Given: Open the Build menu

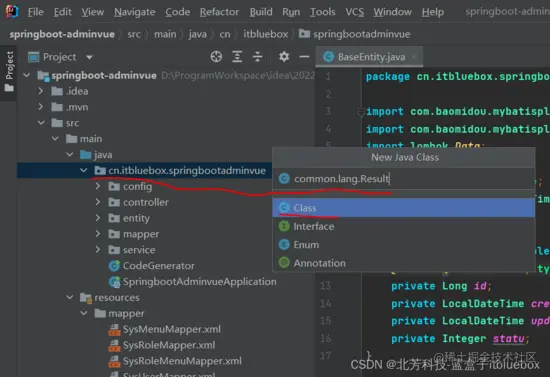Looking at the screenshot, I should (x=261, y=12).
